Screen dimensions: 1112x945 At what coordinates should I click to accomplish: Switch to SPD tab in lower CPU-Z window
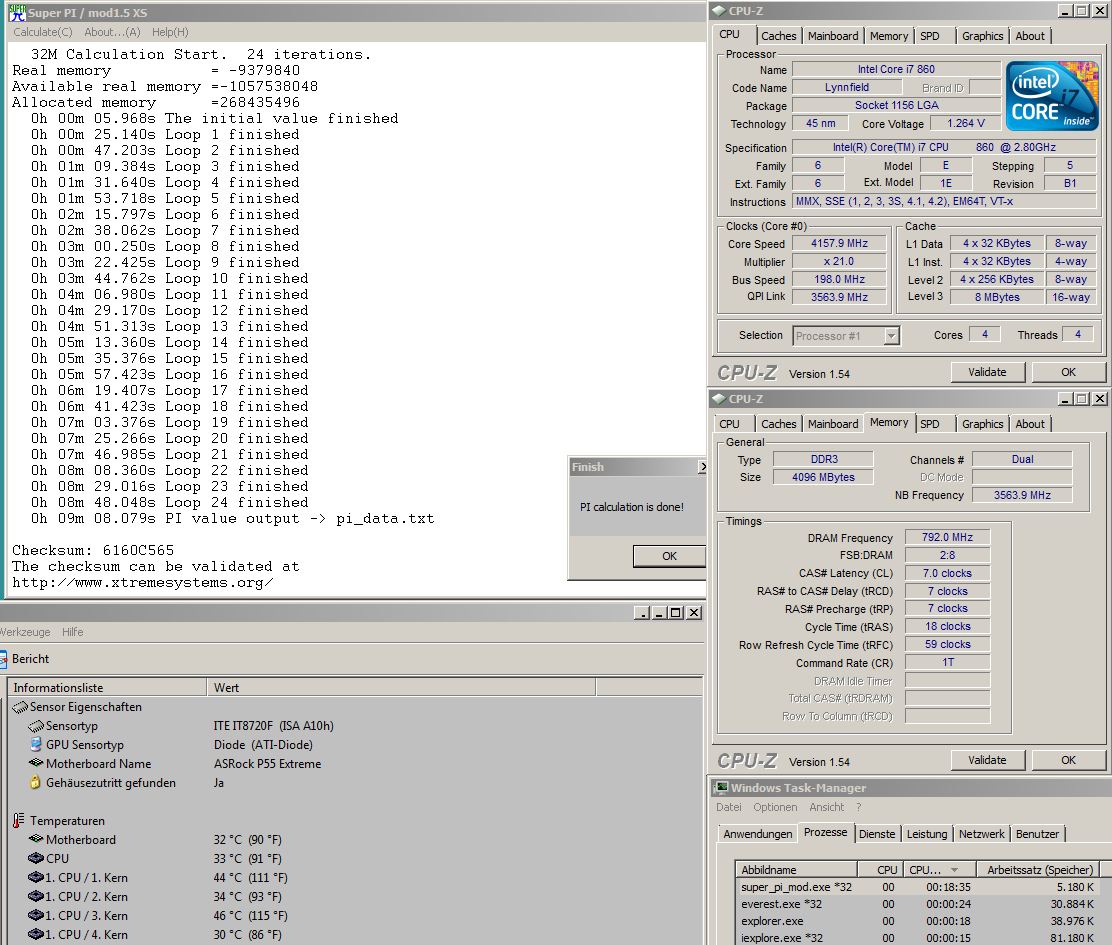(930, 424)
